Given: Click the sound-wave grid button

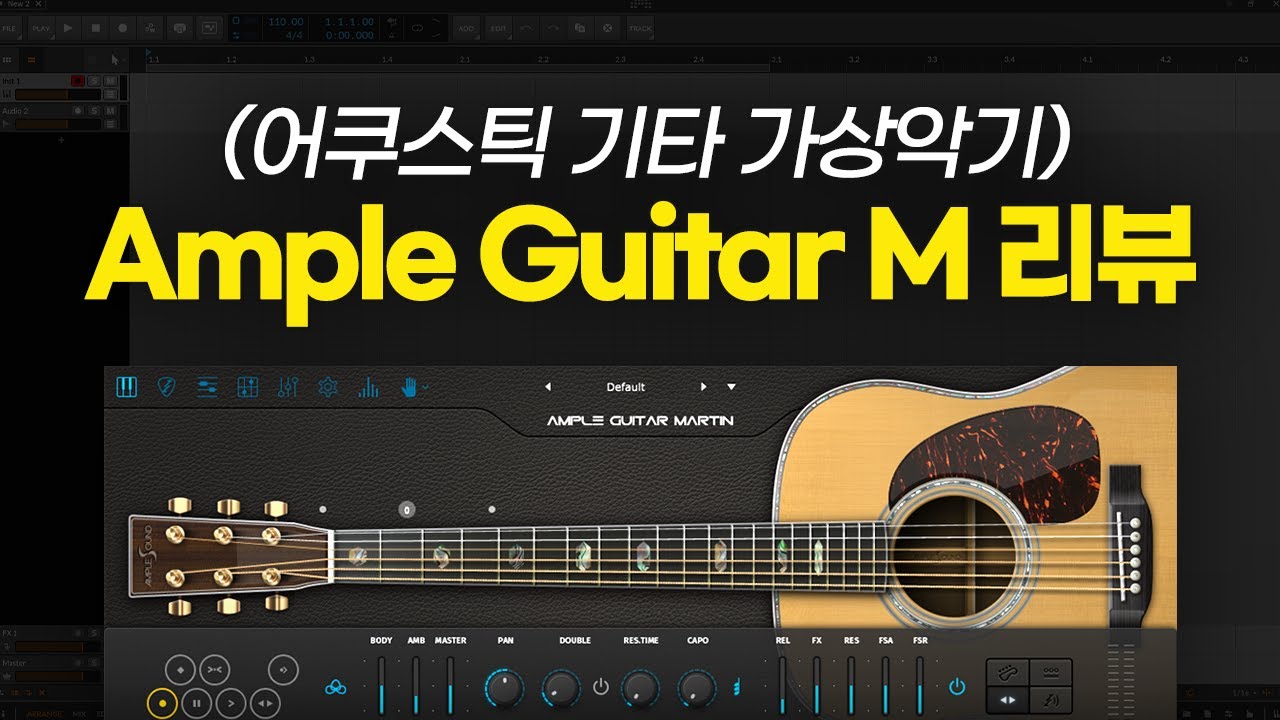Looking at the screenshot, I should coord(1051,700).
